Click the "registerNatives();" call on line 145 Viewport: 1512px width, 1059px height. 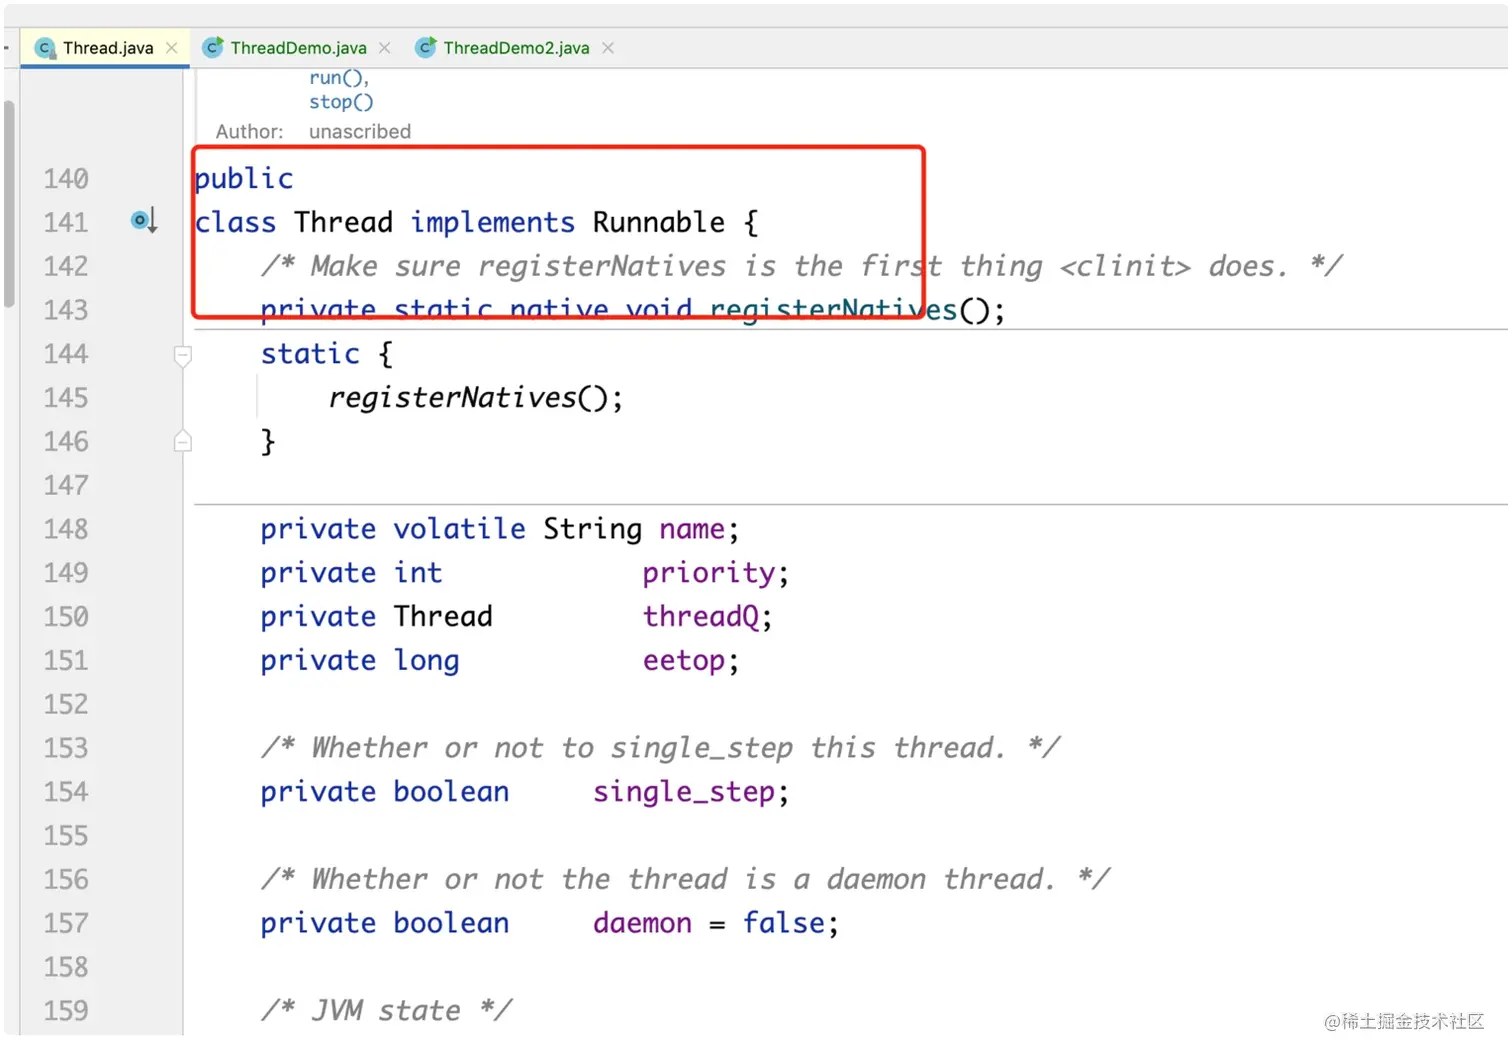point(476,398)
